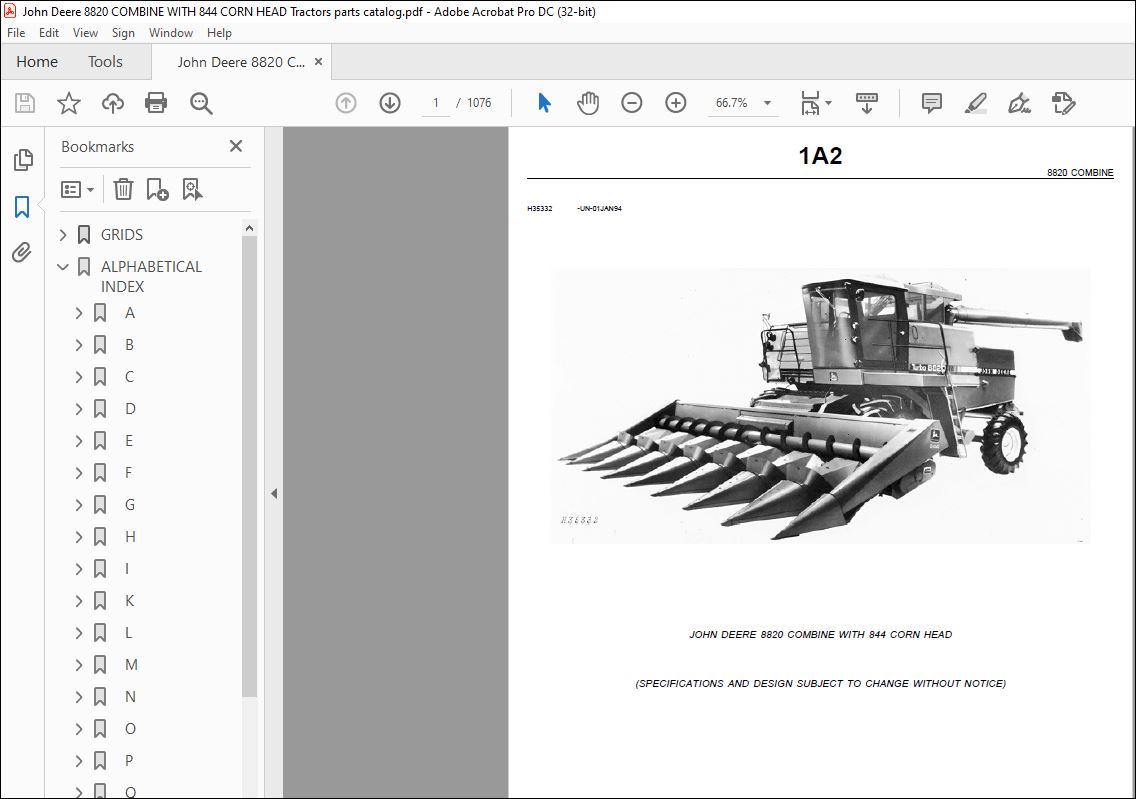Expand bookmark E
Viewport: 1136px width, 799px height.
point(79,440)
